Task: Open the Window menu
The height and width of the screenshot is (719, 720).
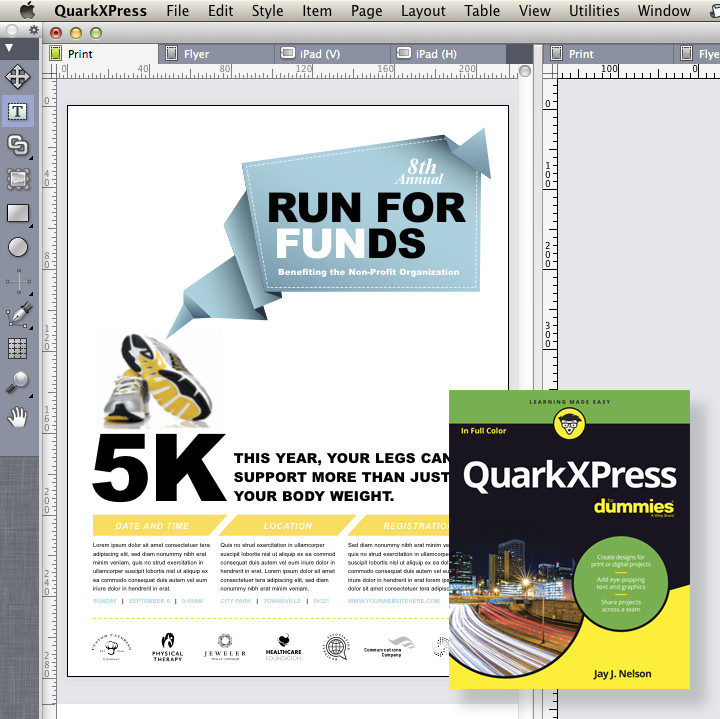Action: tap(664, 11)
